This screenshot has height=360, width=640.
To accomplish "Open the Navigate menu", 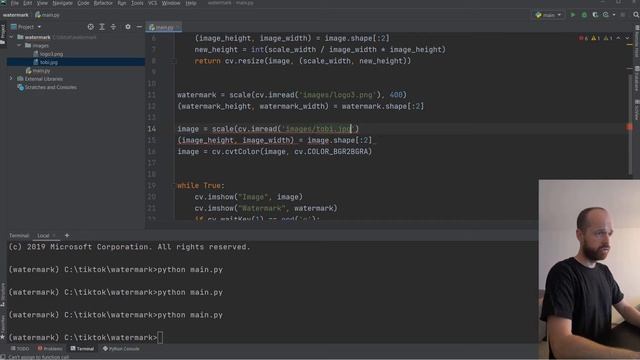I will click(62, 3).
